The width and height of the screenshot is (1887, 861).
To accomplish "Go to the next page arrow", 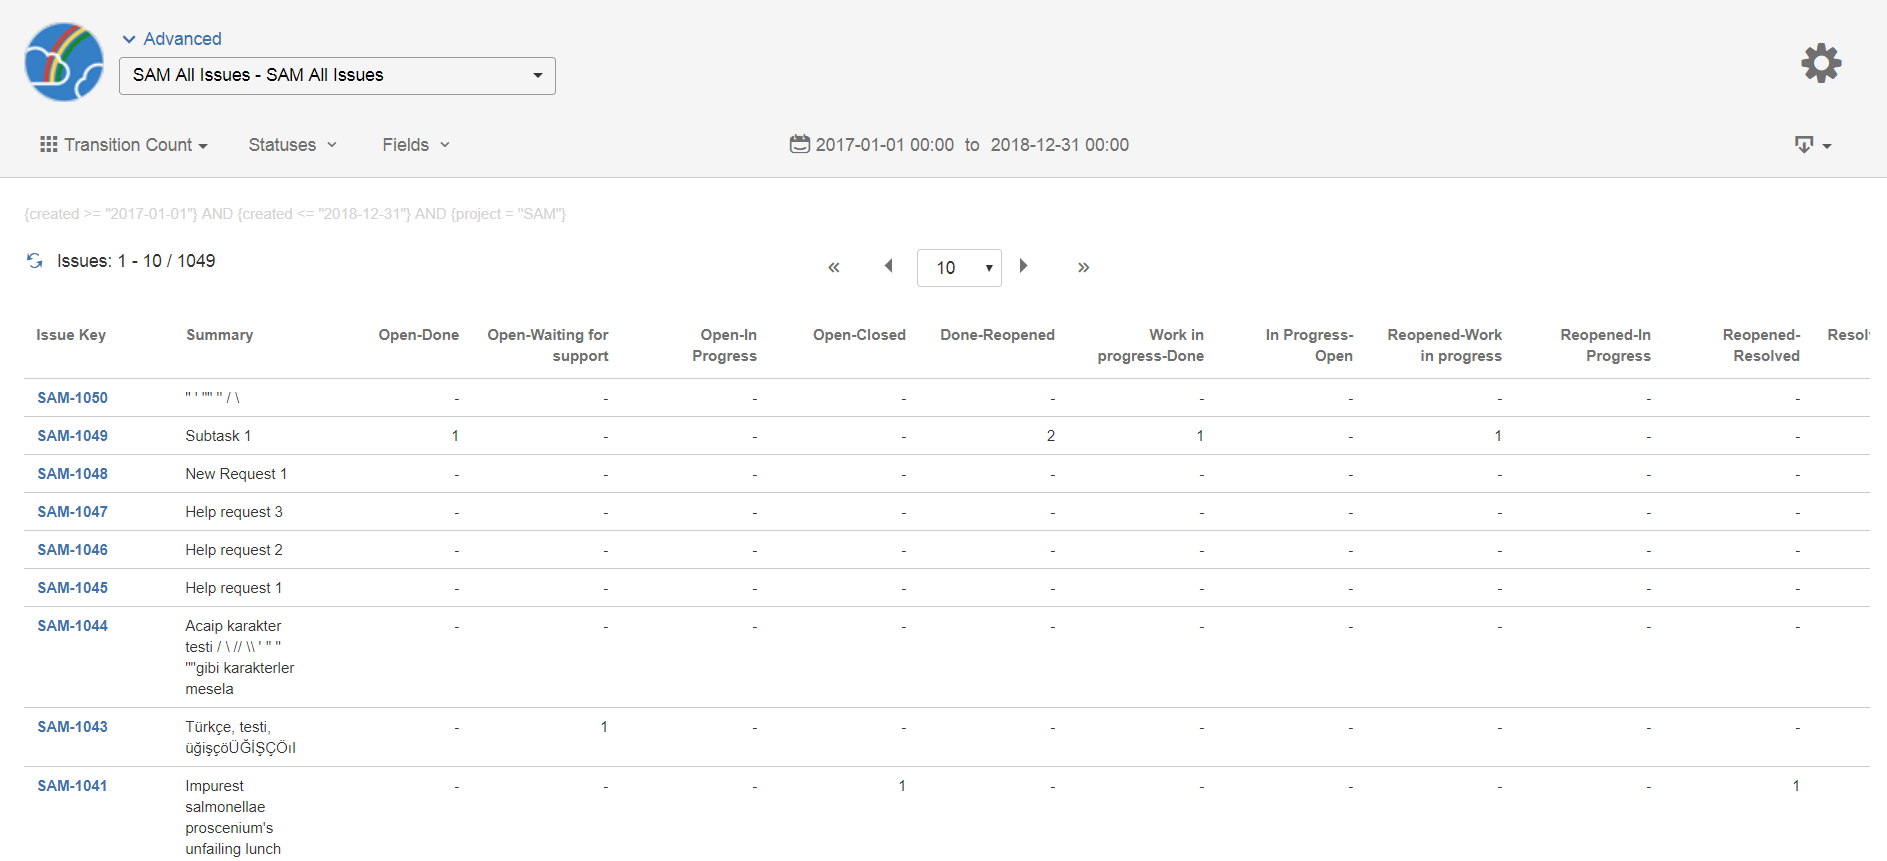I will pos(1023,266).
